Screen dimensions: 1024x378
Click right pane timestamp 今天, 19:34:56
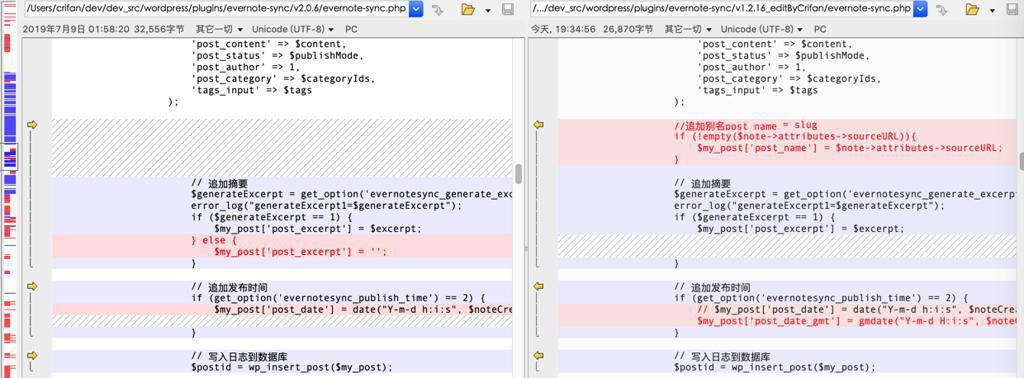point(562,29)
